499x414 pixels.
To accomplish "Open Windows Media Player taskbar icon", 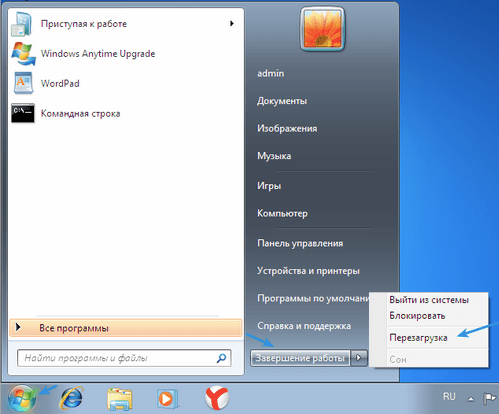I will pos(167,398).
